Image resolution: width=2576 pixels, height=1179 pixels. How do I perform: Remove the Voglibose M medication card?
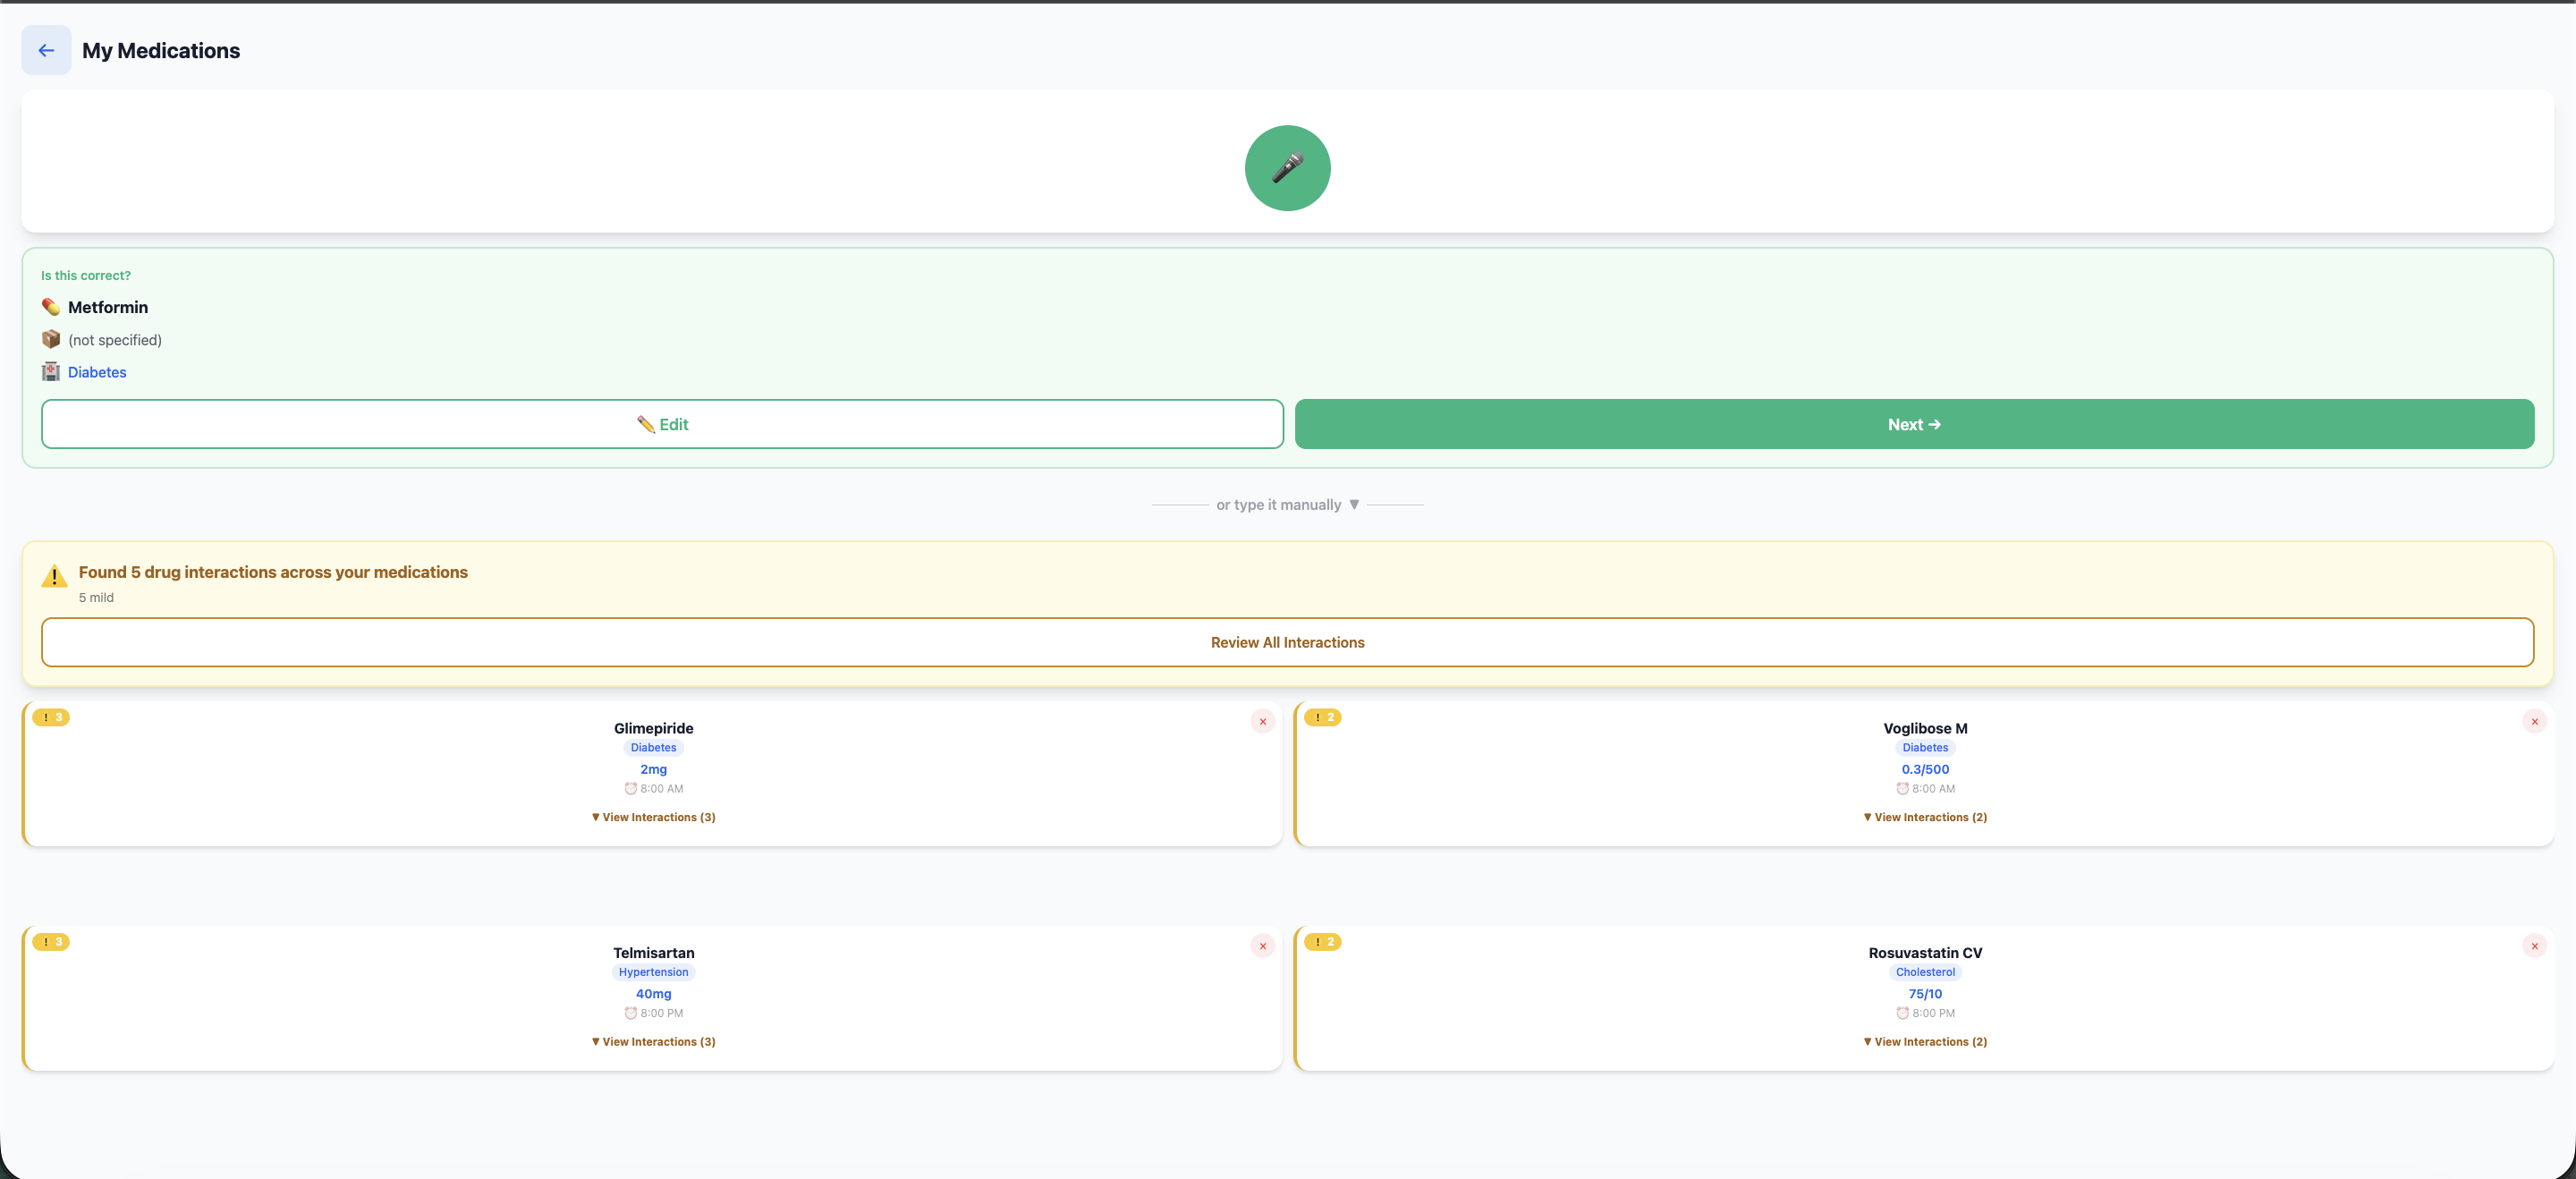click(2533, 721)
